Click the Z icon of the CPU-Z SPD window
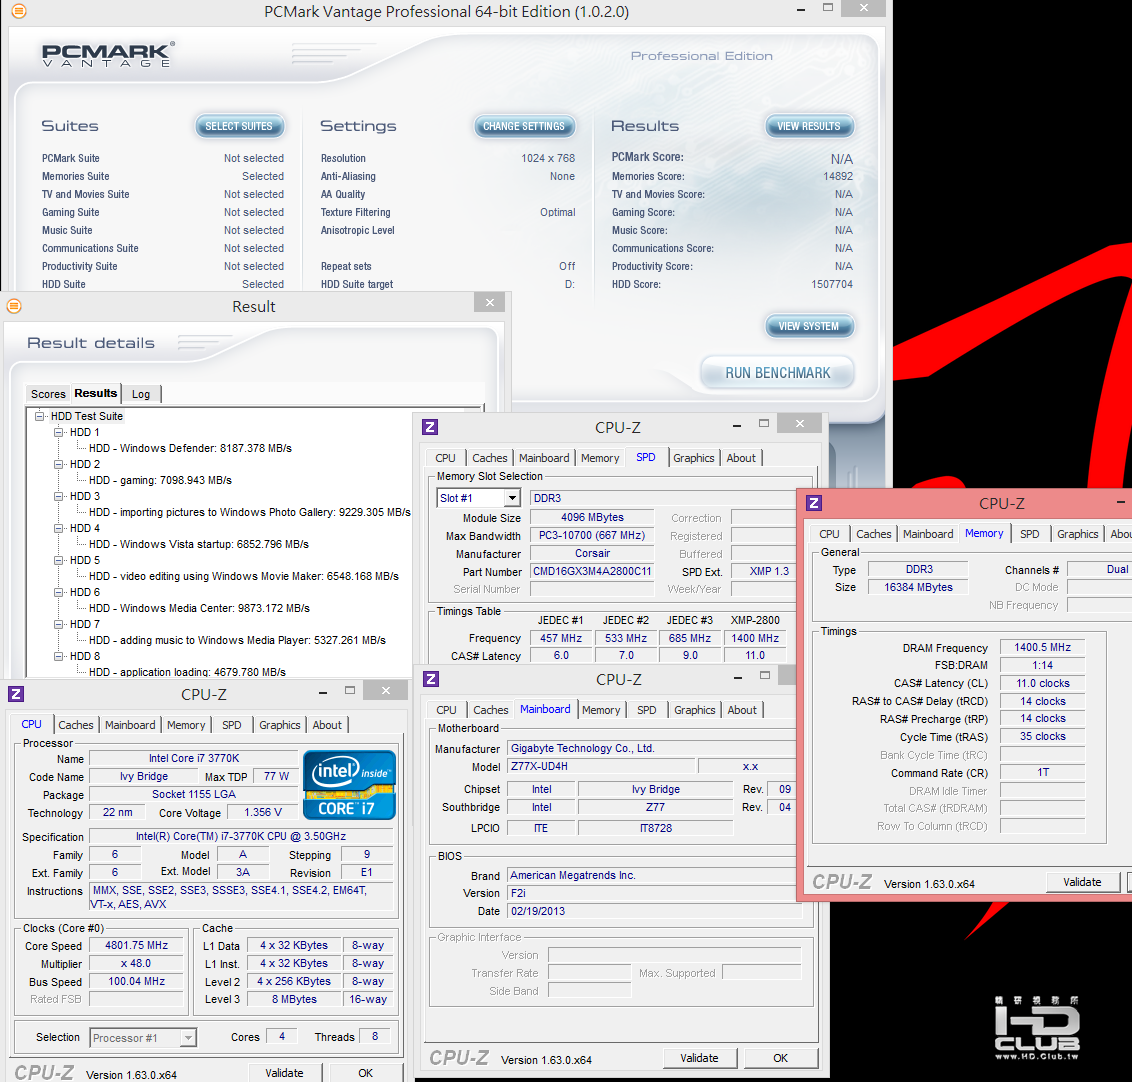The height and width of the screenshot is (1082, 1132). tap(430, 427)
